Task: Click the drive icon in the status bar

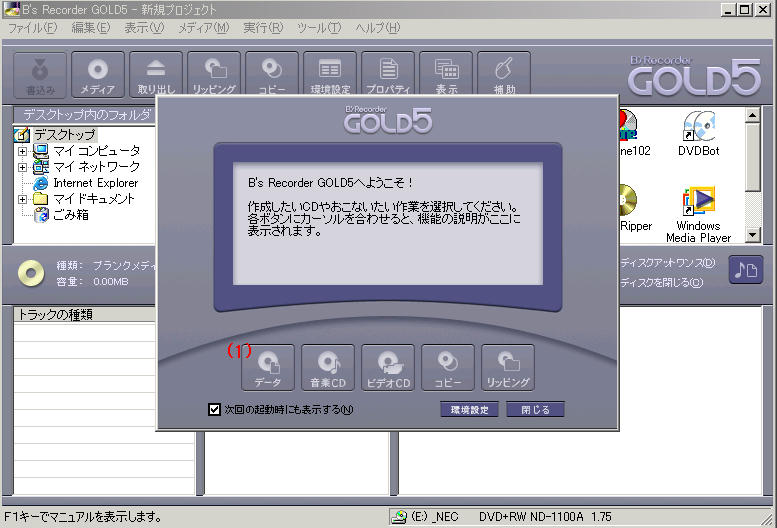Action: pos(399,517)
